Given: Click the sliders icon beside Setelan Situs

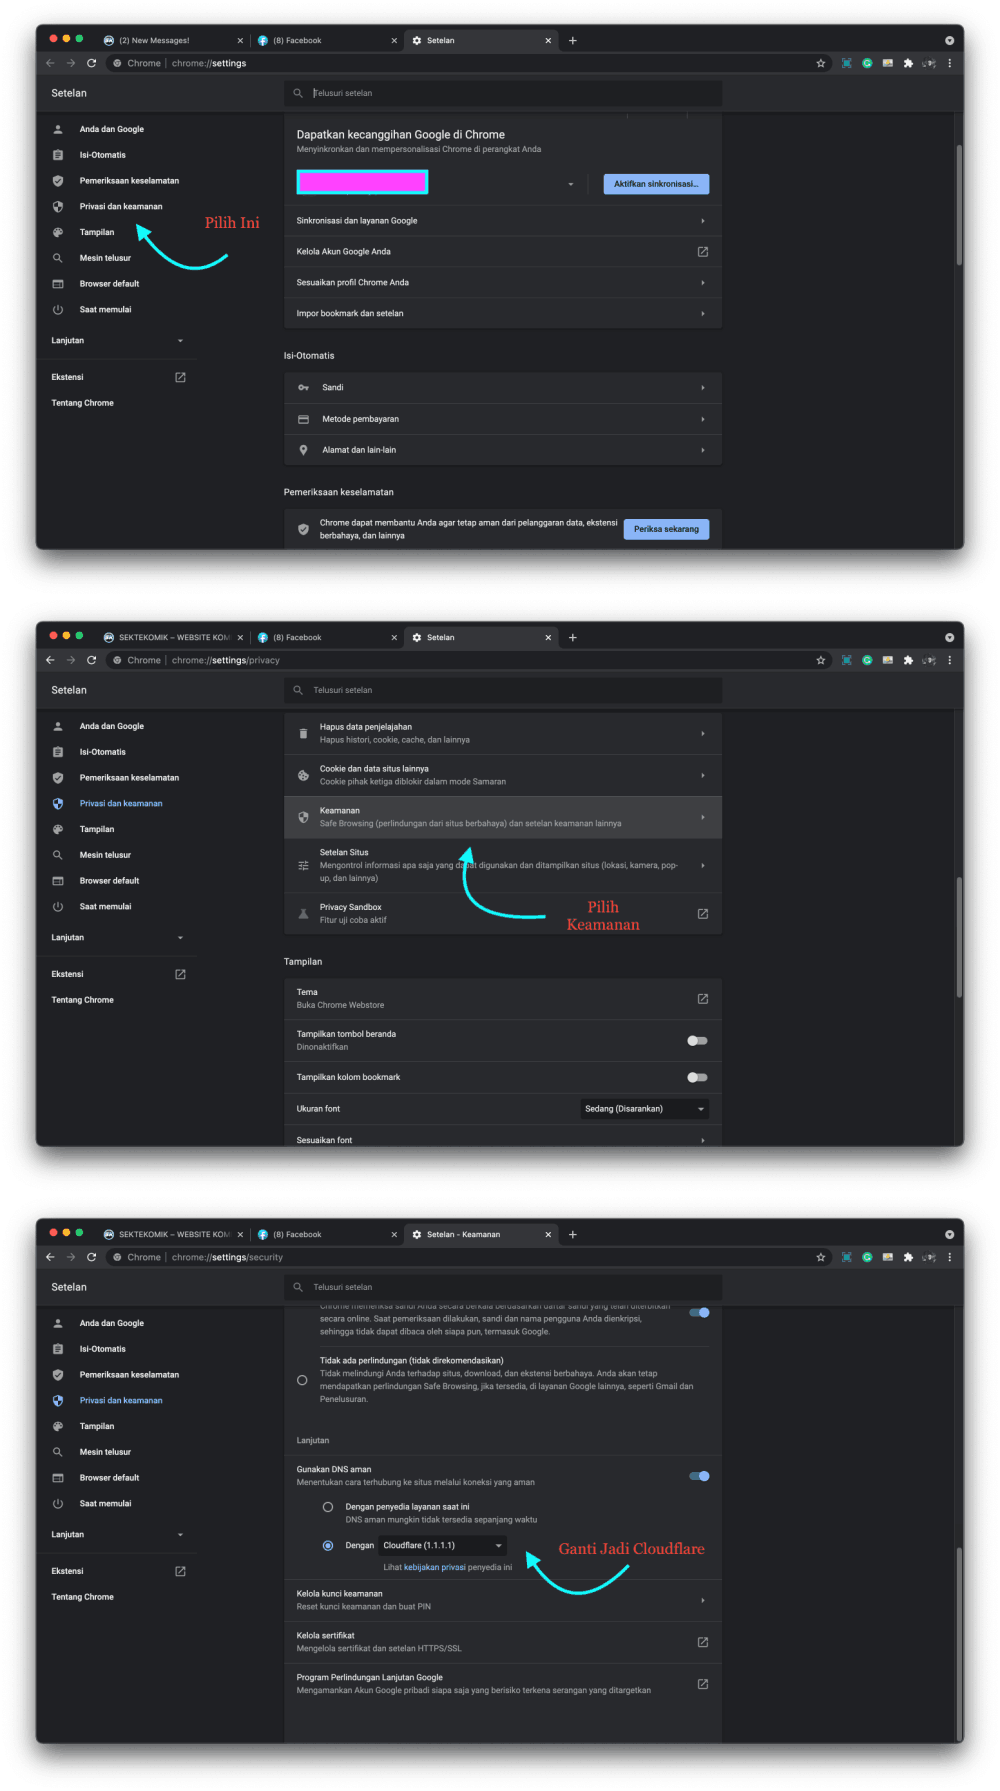Looking at the screenshot, I should tap(303, 866).
